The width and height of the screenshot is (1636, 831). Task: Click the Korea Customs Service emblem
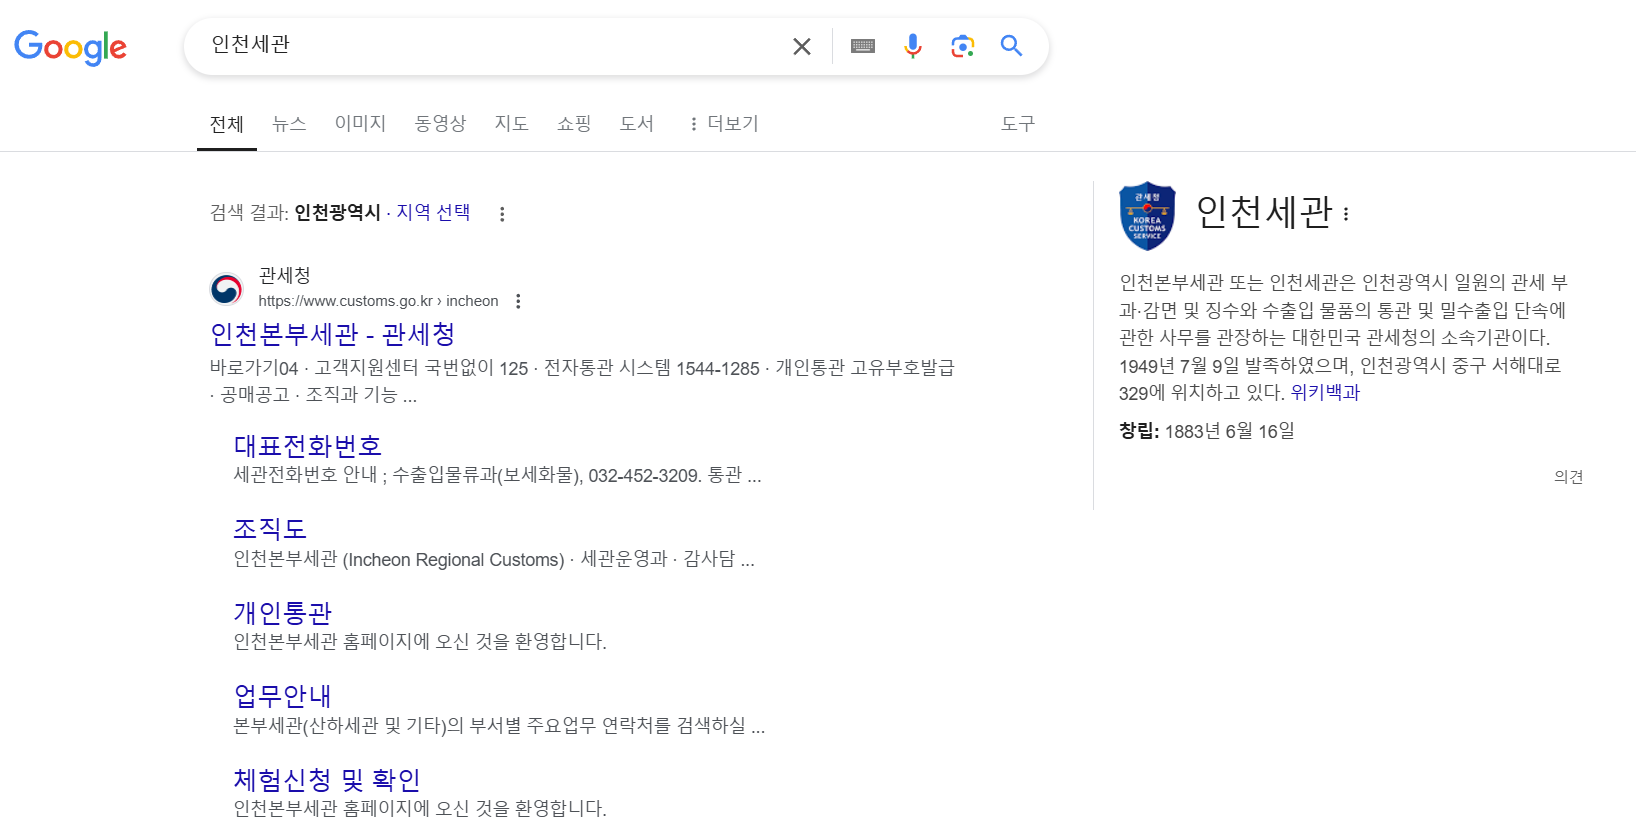1147,215
